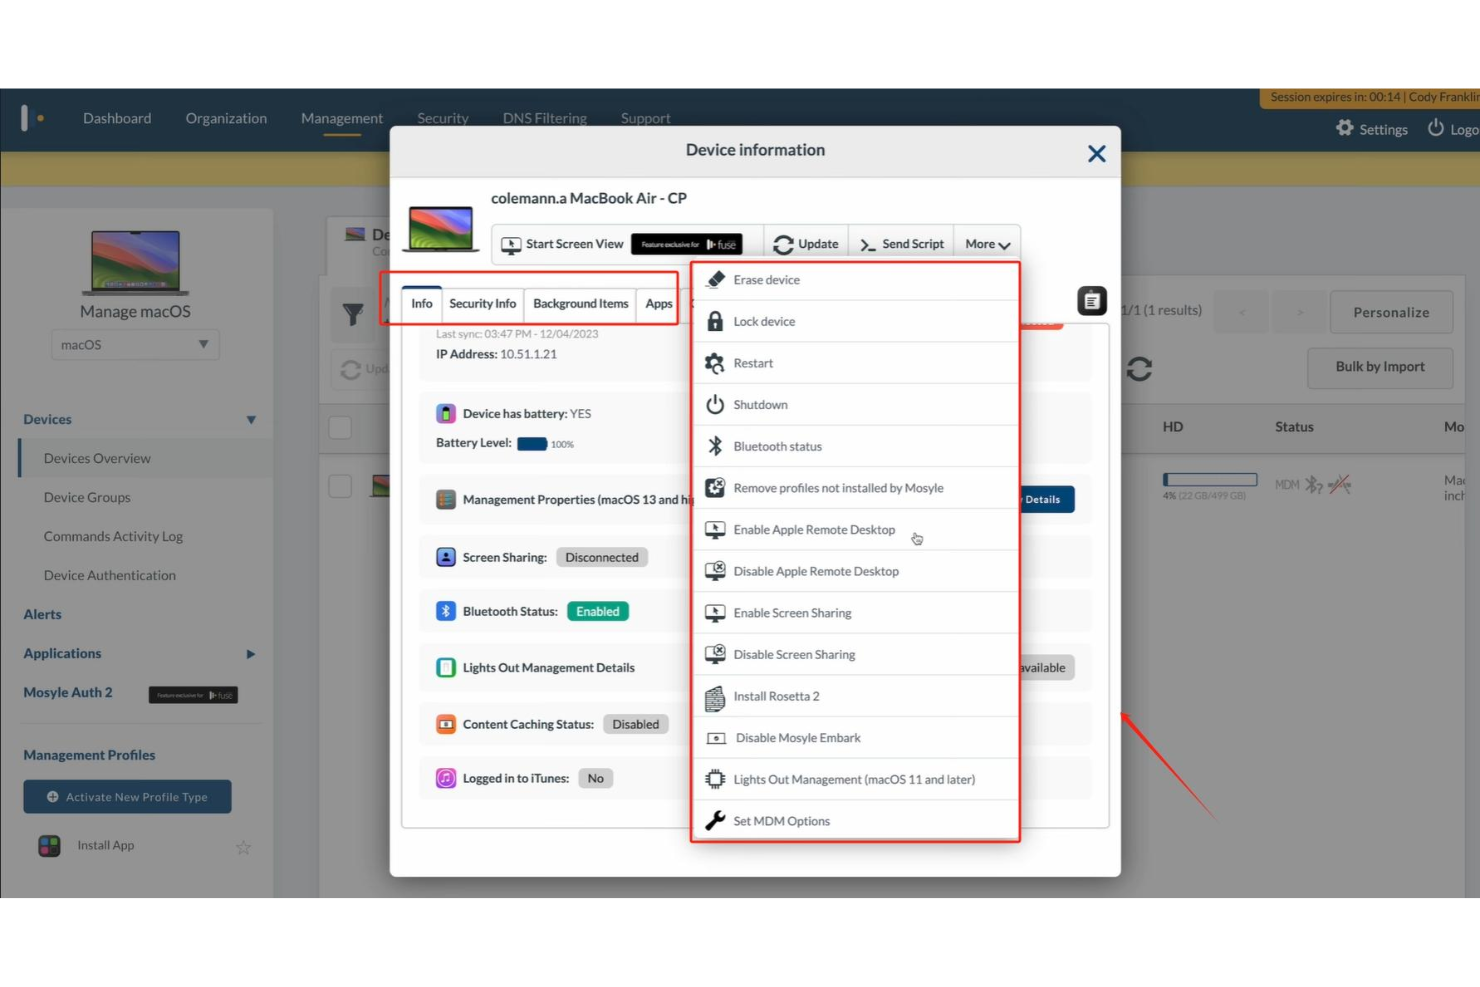The image size is (1480, 987).
Task: Click the MDM status icons in the Status column
Action: point(1313,485)
